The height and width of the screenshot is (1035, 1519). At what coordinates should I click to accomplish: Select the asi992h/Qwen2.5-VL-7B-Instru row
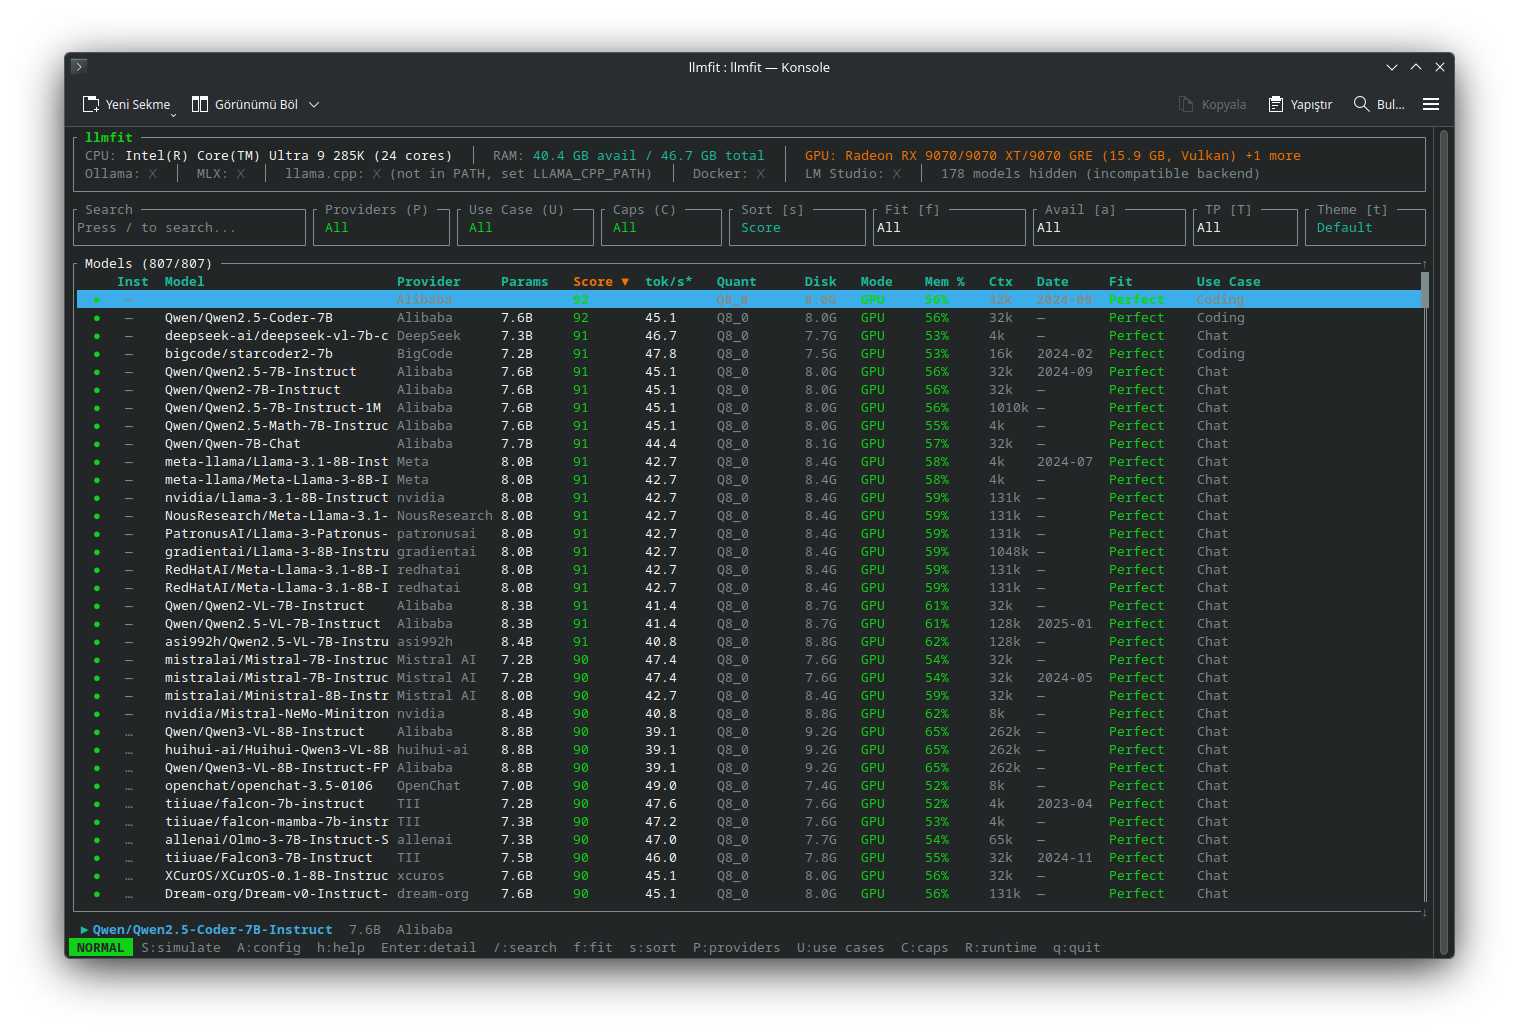tap(749, 642)
